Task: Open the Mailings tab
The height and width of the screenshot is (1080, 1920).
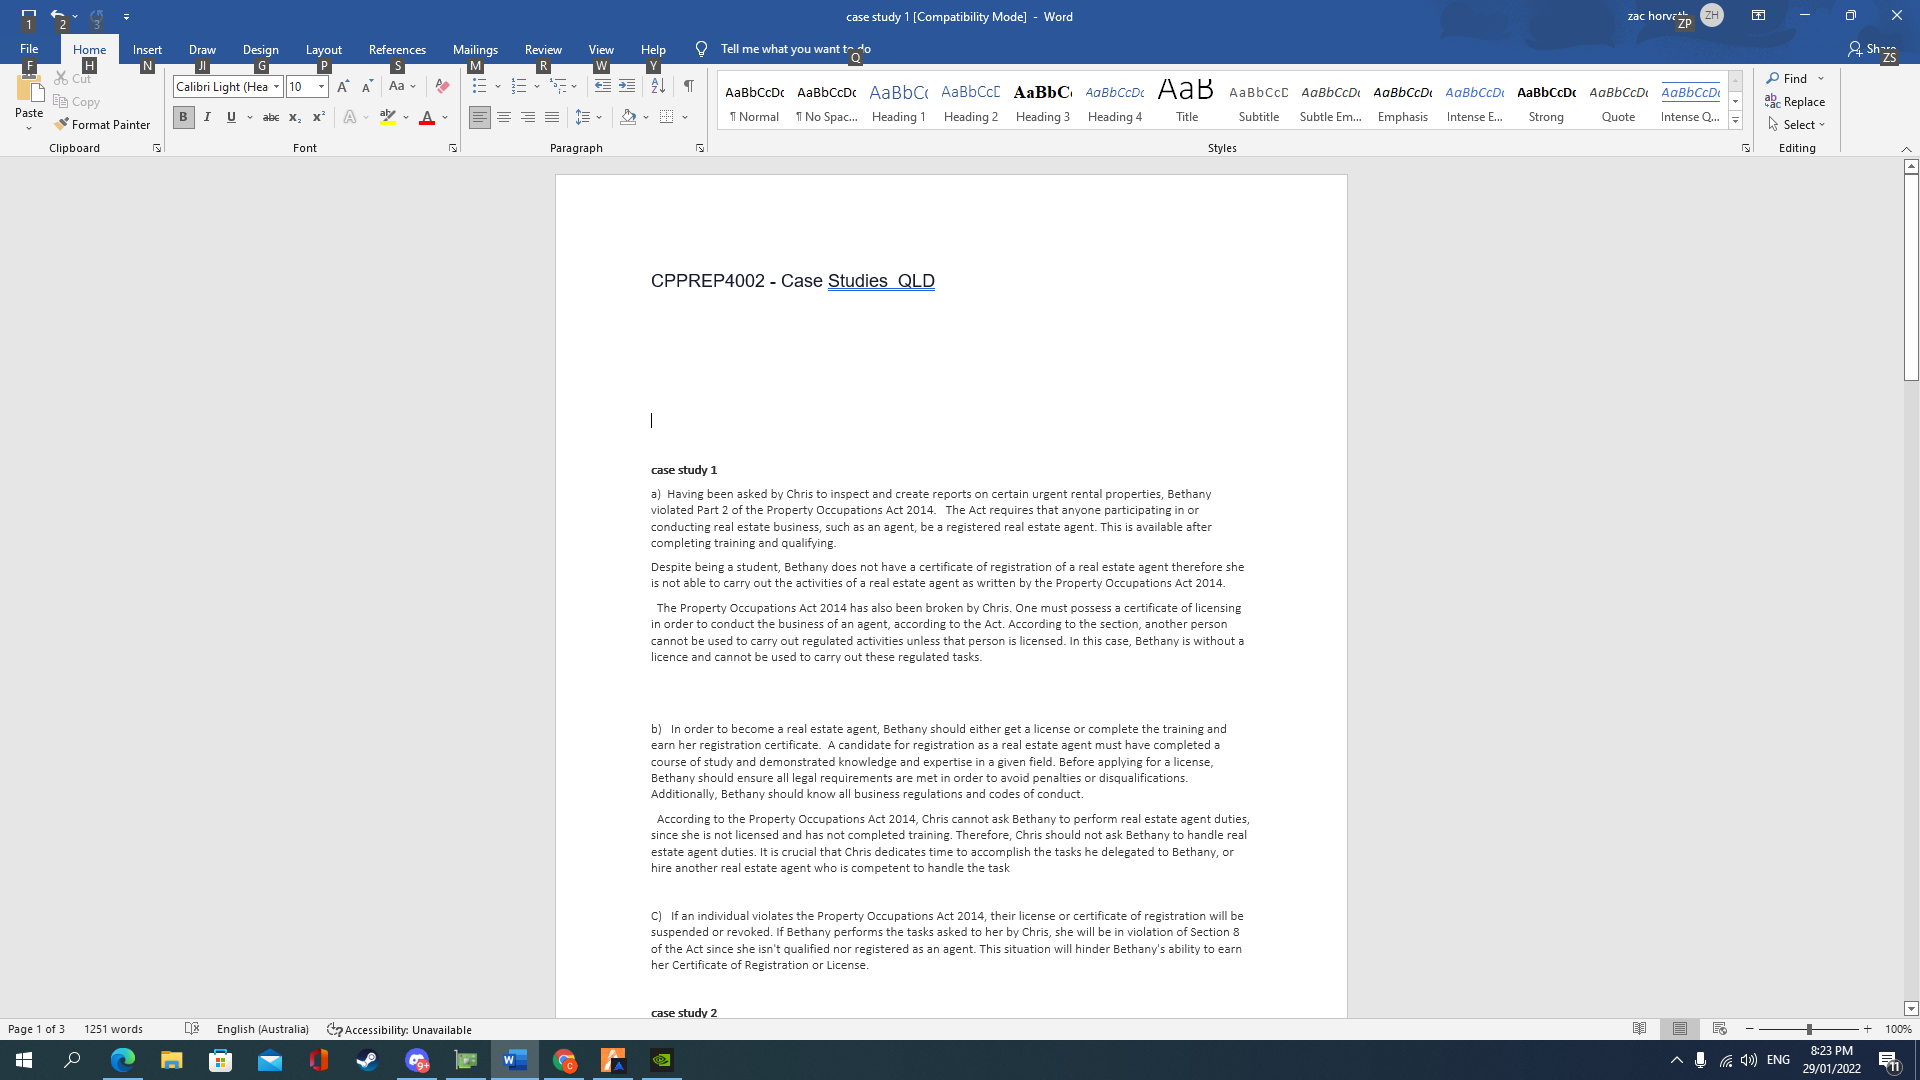Action: 475,49
